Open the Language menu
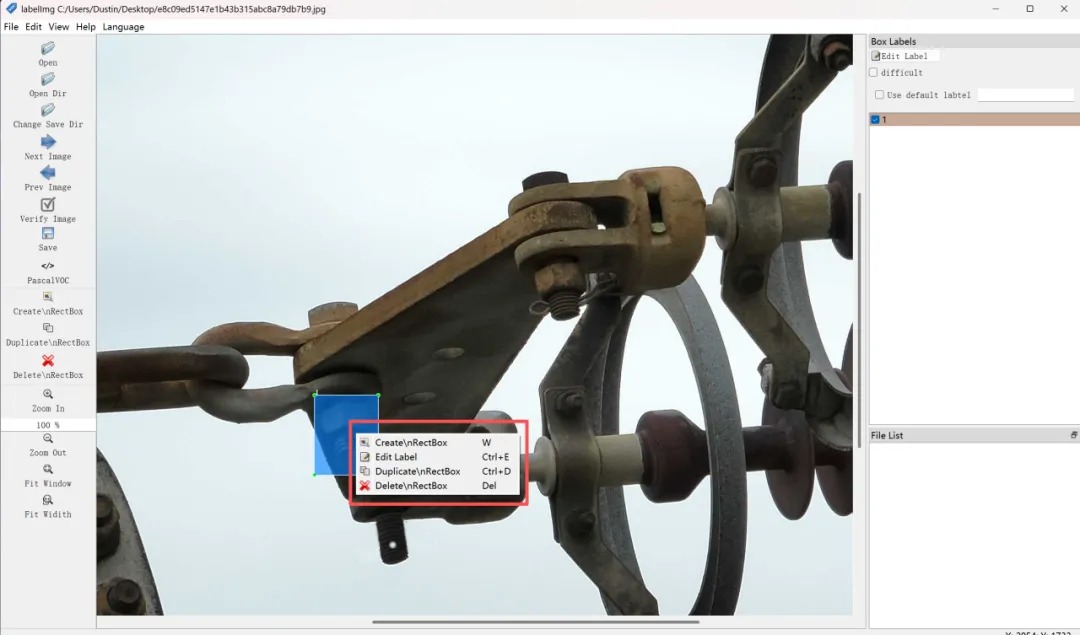The width and height of the screenshot is (1080, 635). click(x=123, y=27)
